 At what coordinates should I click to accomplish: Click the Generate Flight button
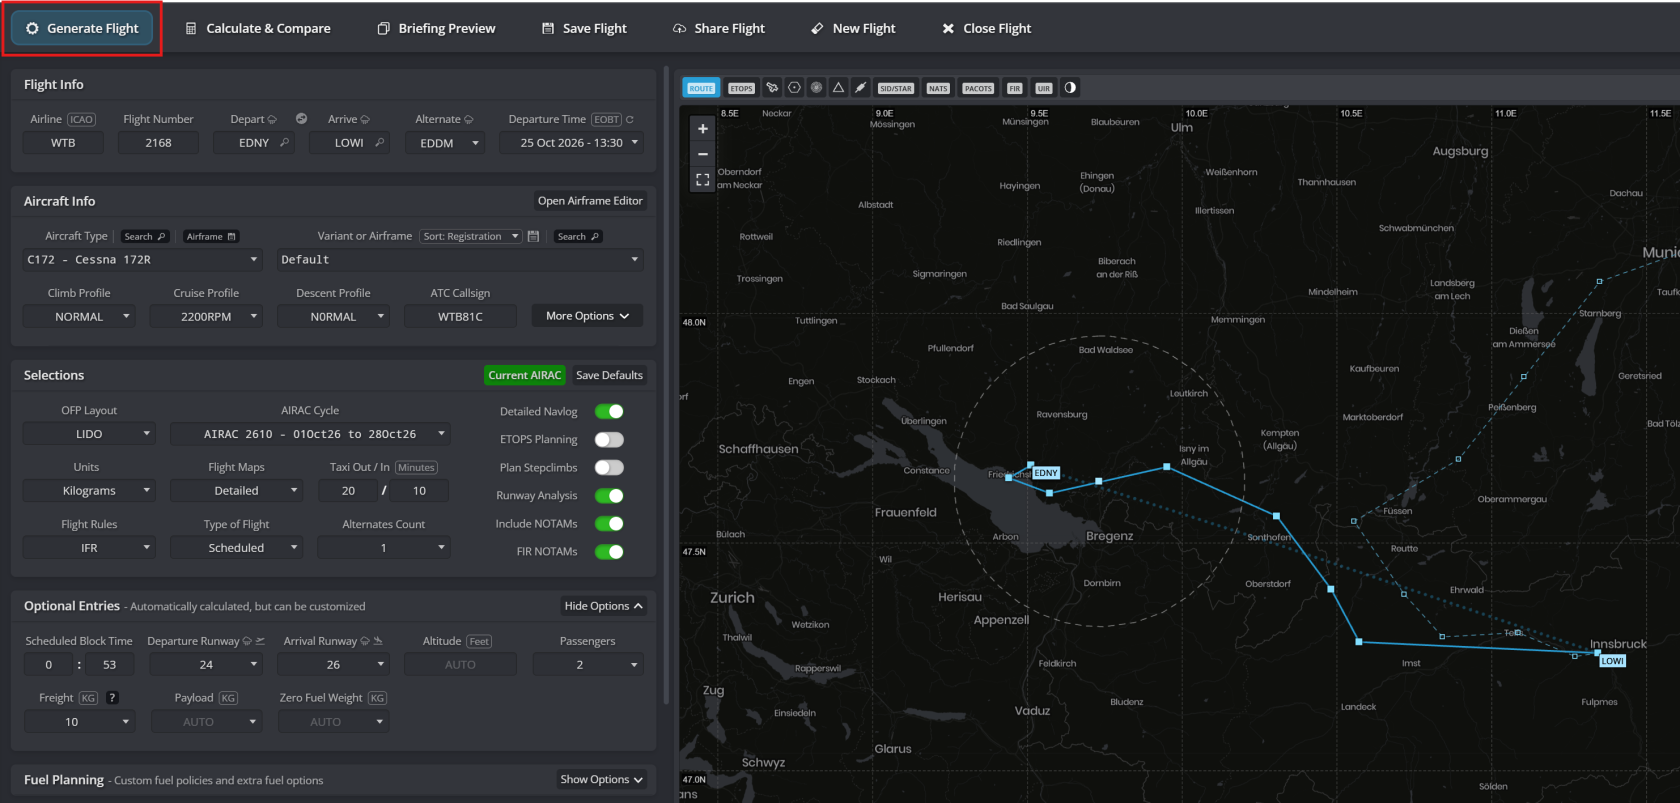(x=82, y=28)
